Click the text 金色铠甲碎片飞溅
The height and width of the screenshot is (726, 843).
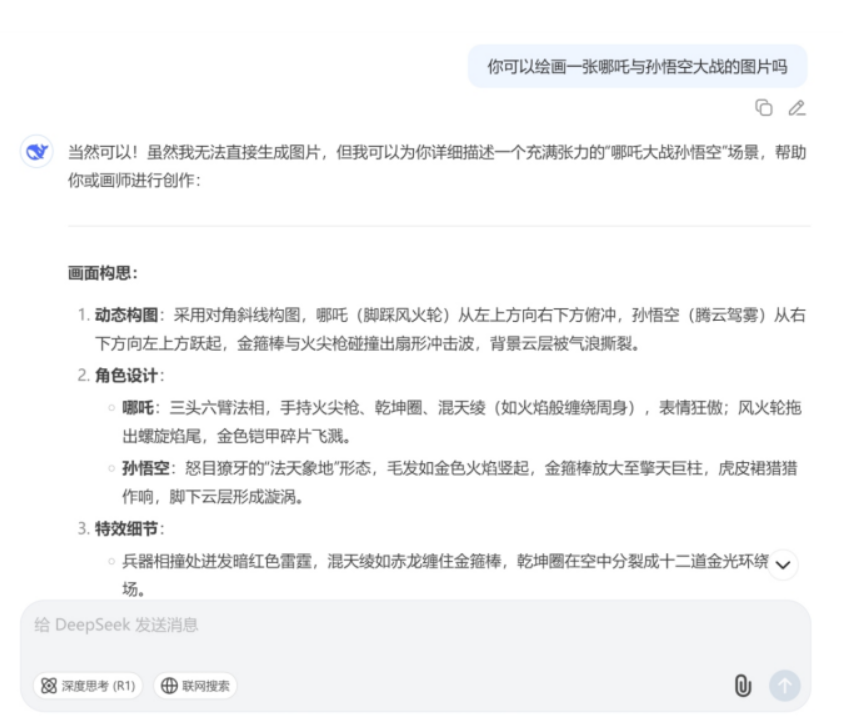coord(280,436)
